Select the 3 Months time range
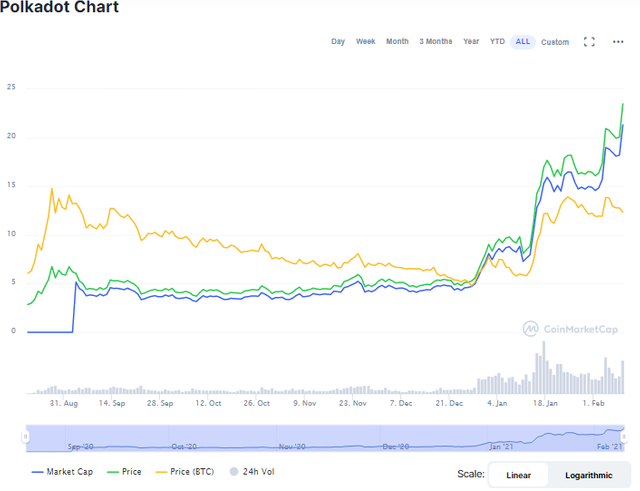This screenshot has width=640, height=491. (x=436, y=42)
